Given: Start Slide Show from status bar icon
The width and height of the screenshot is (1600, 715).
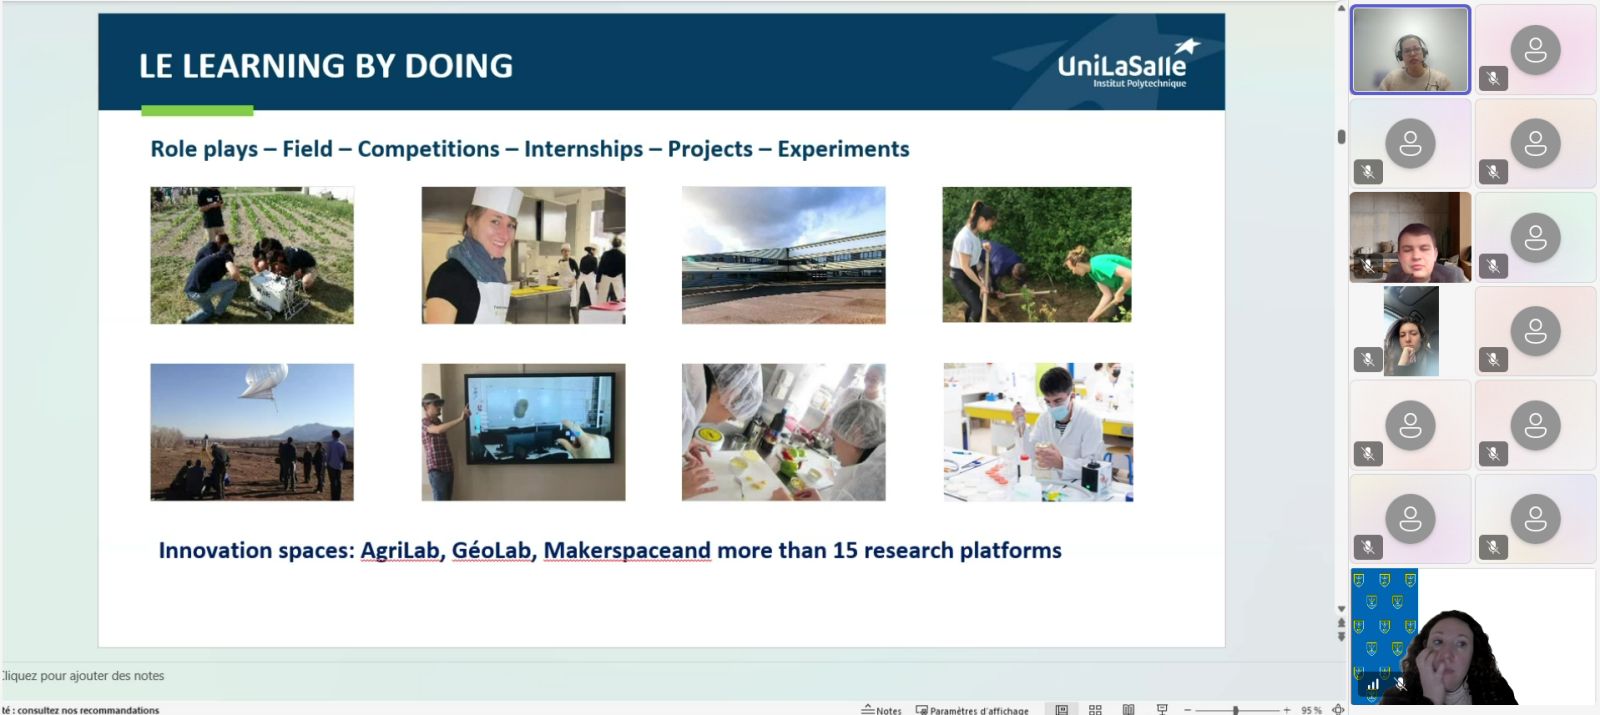Looking at the screenshot, I should [1162, 709].
